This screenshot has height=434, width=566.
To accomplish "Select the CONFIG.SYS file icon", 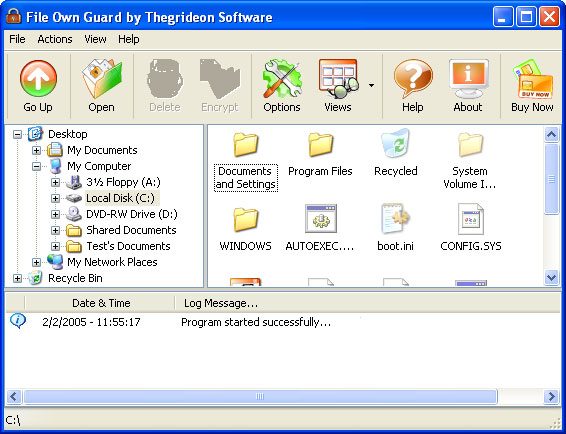I will 471,218.
